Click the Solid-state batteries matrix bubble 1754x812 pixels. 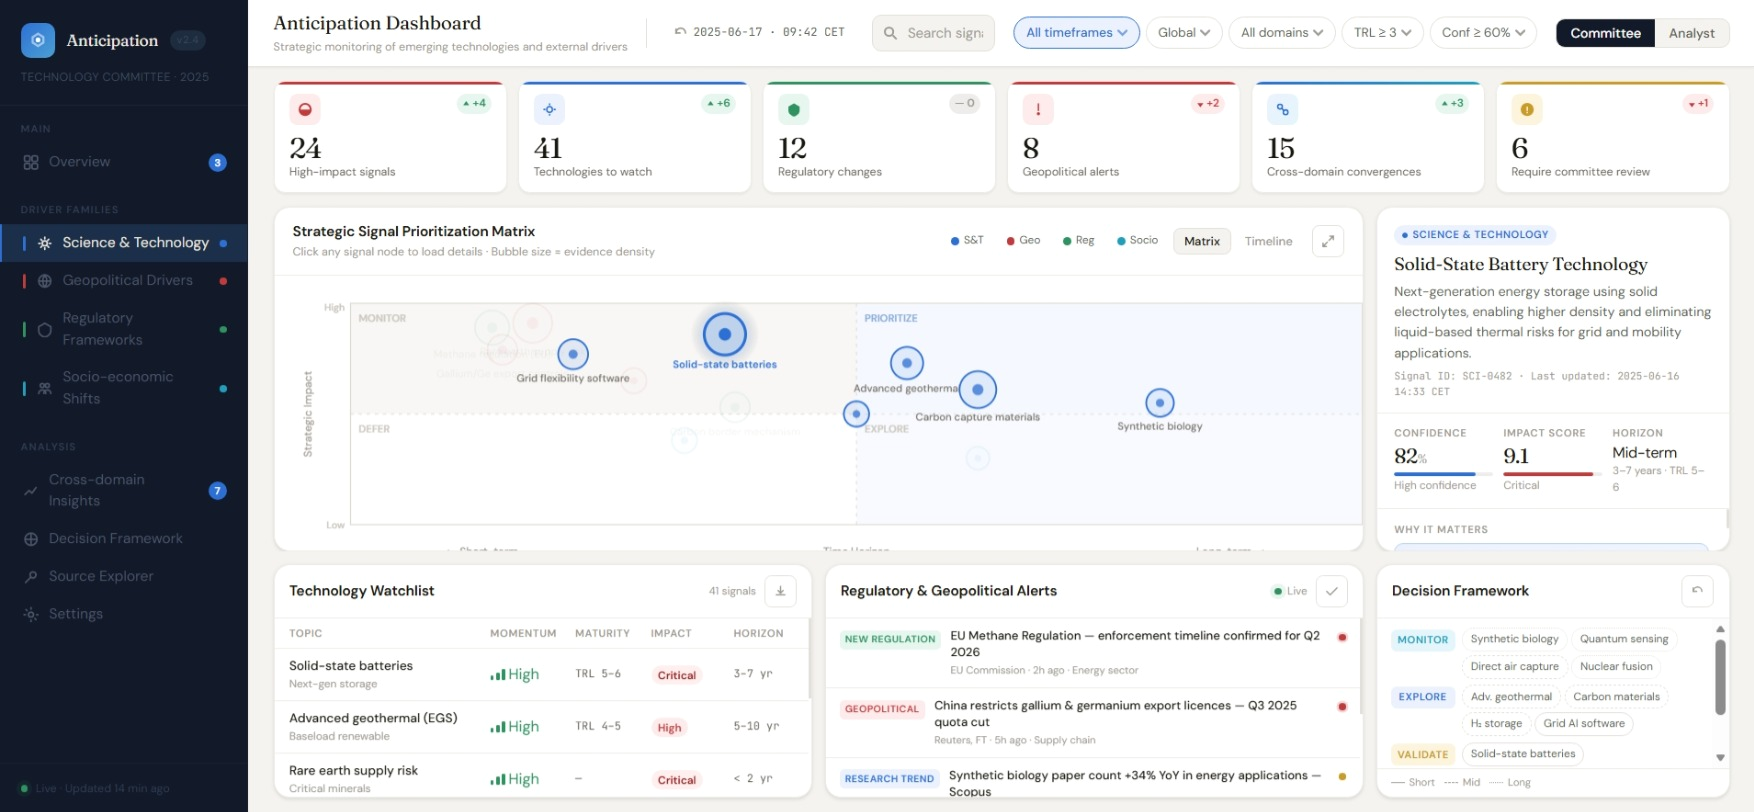(x=725, y=334)
